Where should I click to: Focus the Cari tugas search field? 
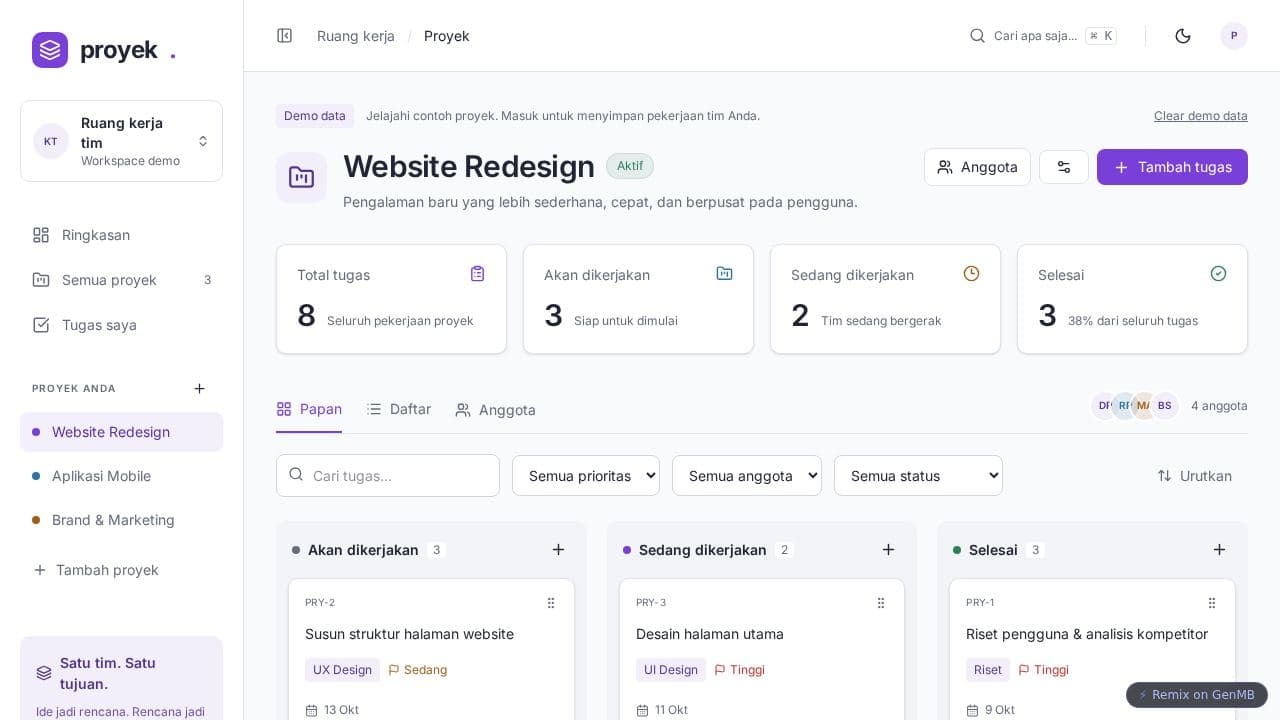point(388,476)
